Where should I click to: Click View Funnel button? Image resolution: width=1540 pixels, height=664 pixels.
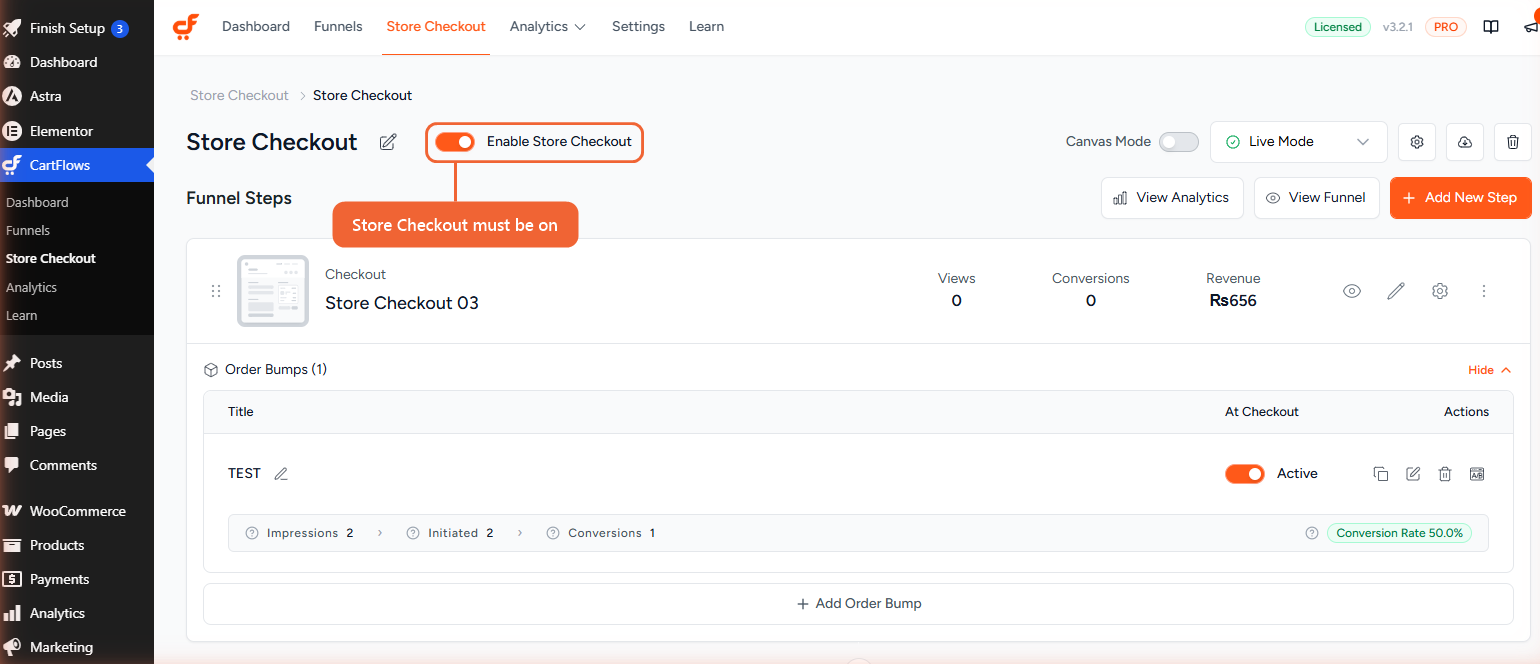pos(1317,198)
